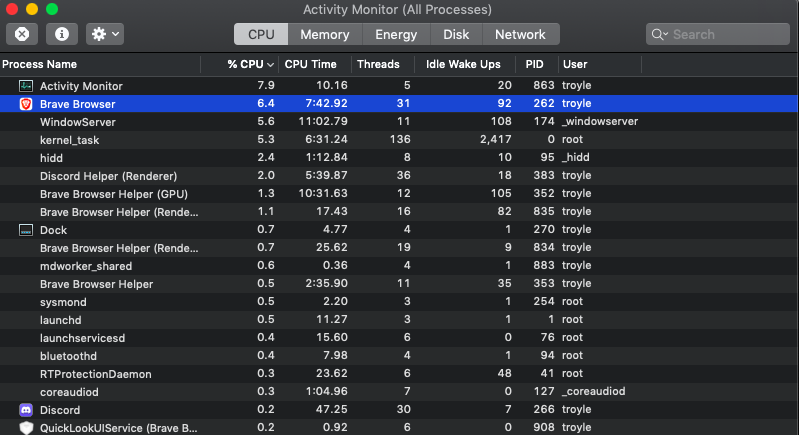The height and width of the screenshot is (435, 799).
Task: Switch to the CPU tab
Action: (261, 34)
